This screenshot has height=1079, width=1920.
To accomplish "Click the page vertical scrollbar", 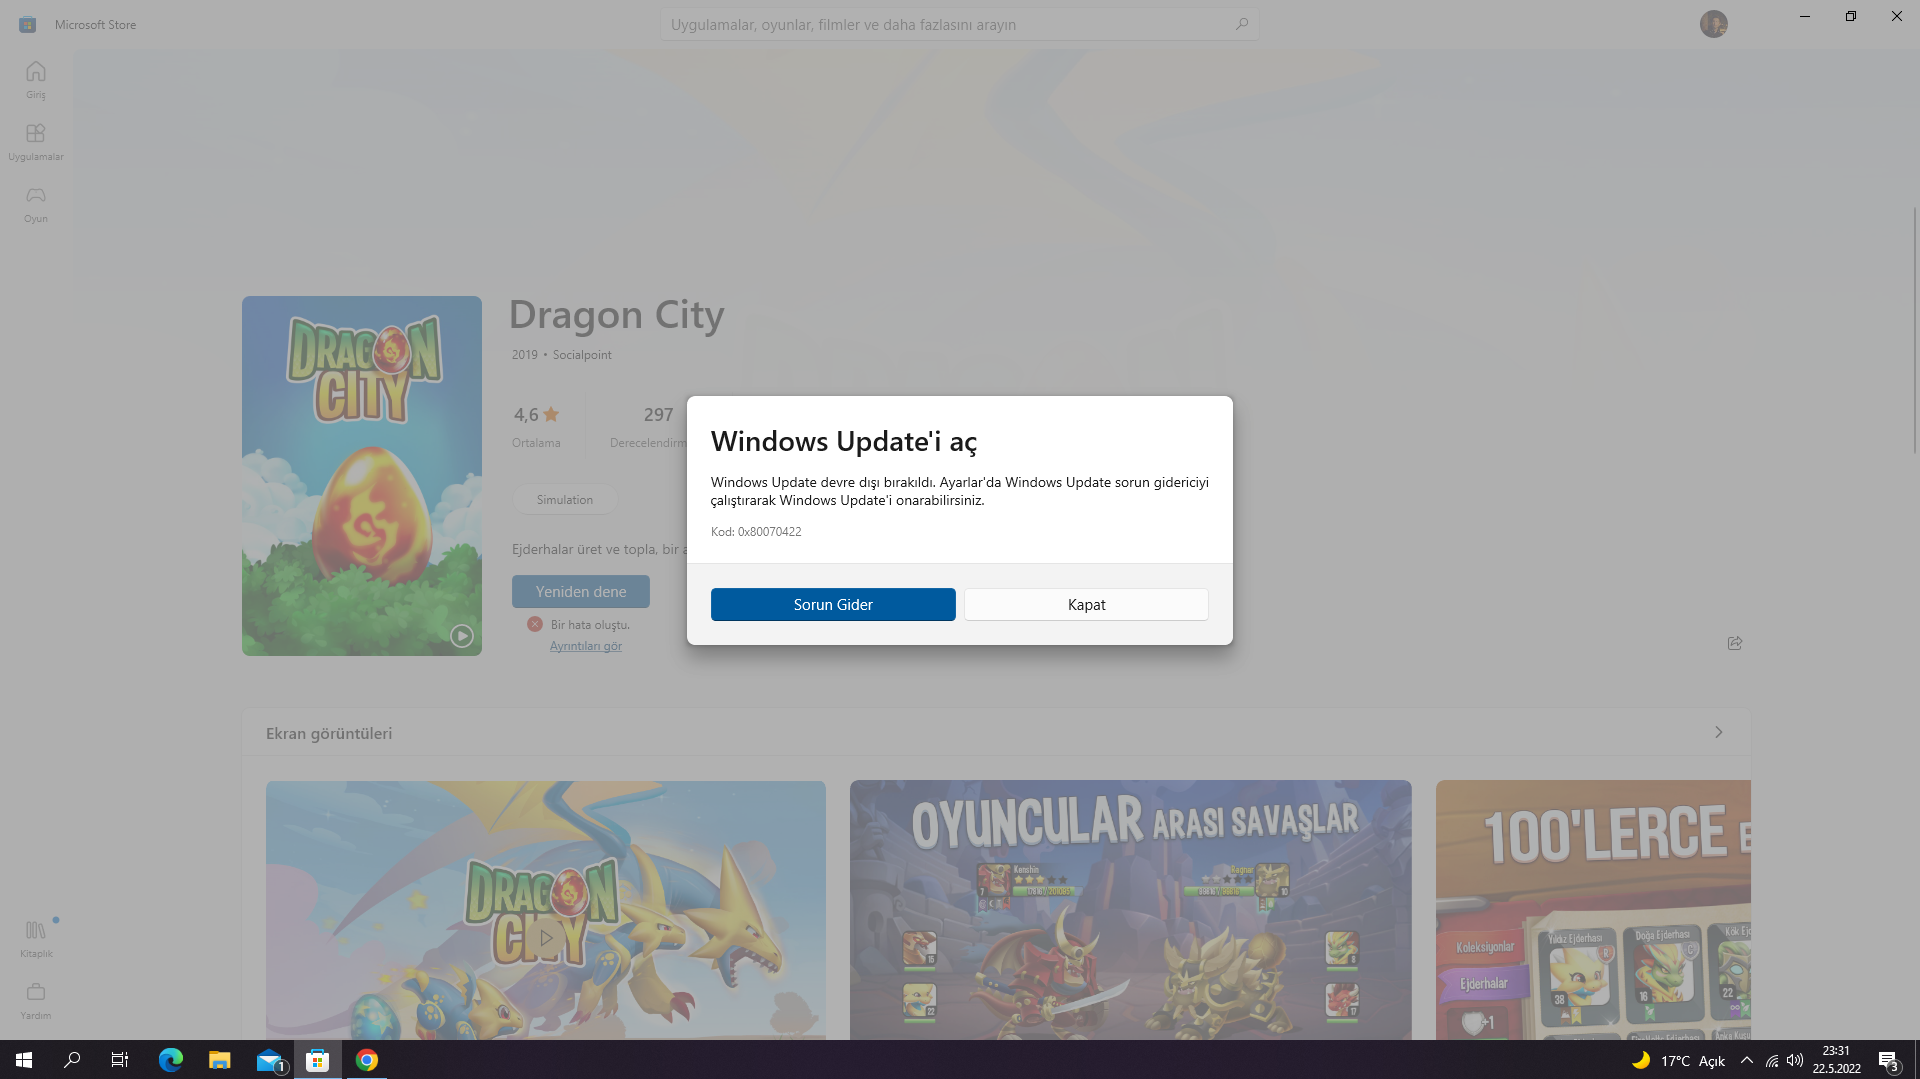I will 1915,330.
